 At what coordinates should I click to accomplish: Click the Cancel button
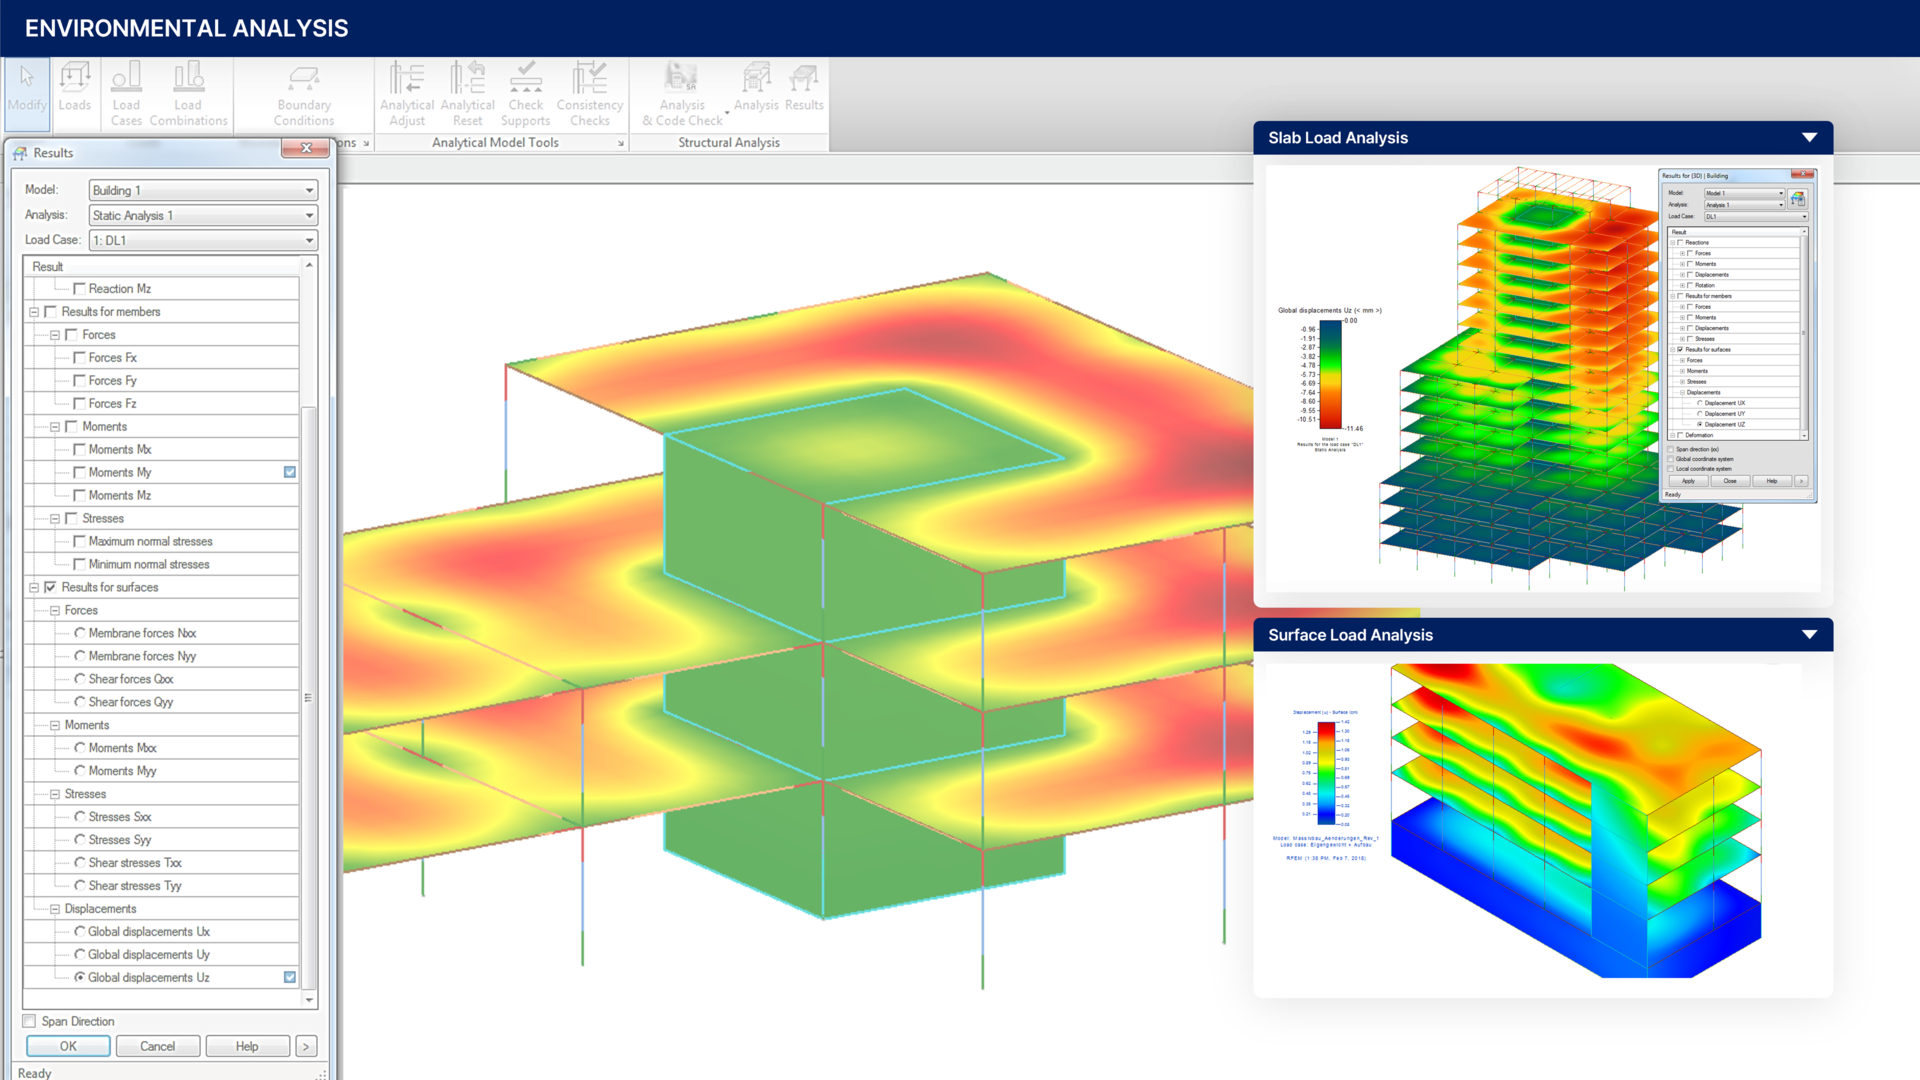click(157, 1046)
